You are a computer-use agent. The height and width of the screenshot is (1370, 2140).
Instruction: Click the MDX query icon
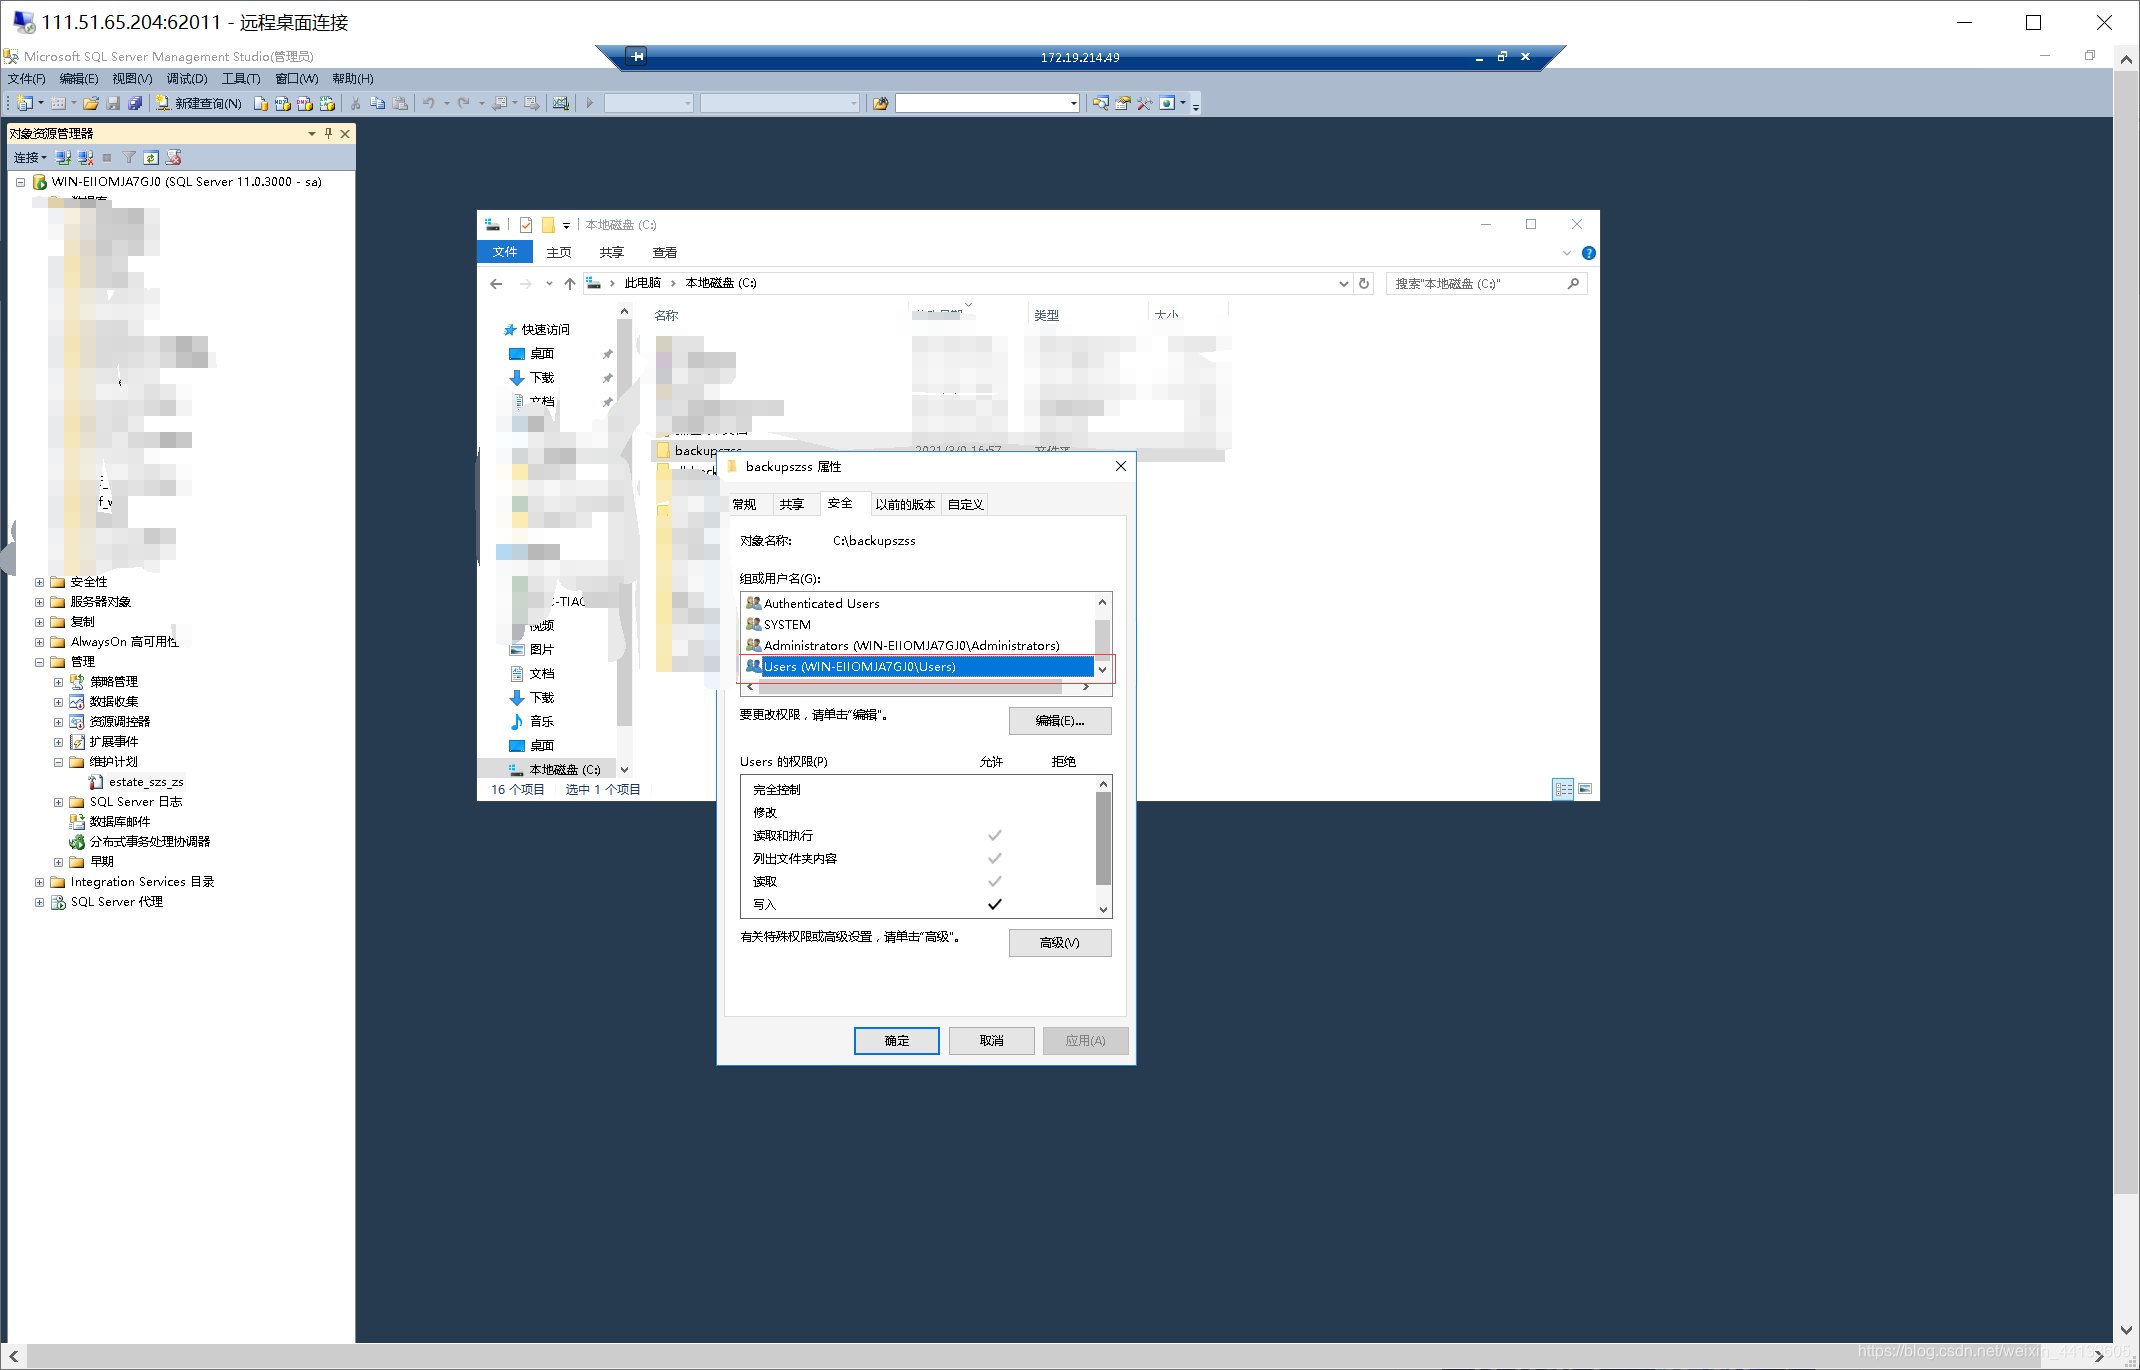[x=283, y=103]
